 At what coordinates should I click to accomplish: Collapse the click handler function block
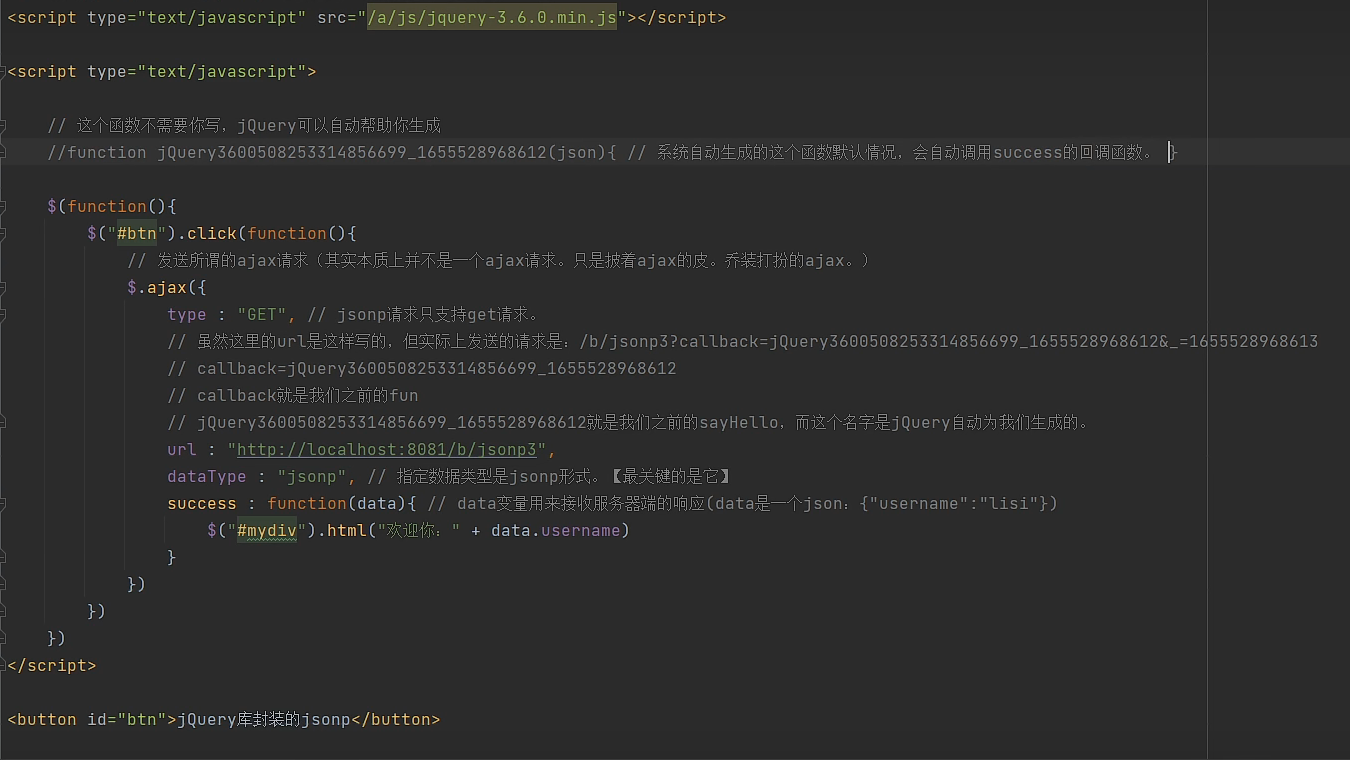pos(6,233)
